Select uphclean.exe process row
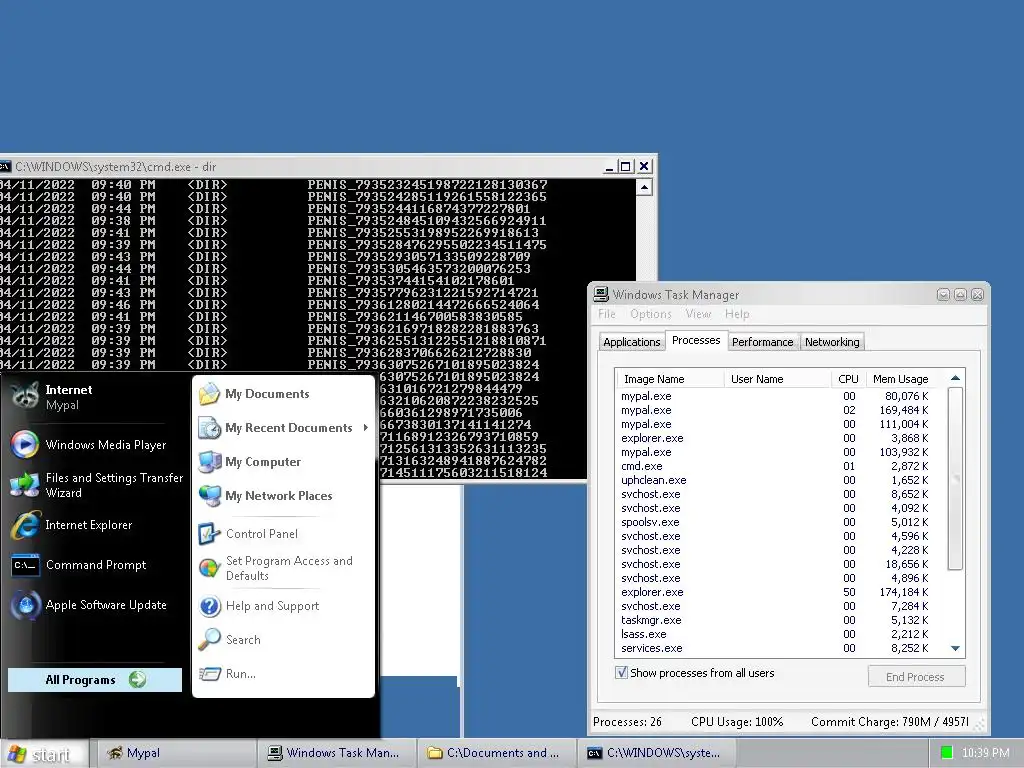Image resolution: width=1024 pixels, height=768 pixels. (780, 480)
